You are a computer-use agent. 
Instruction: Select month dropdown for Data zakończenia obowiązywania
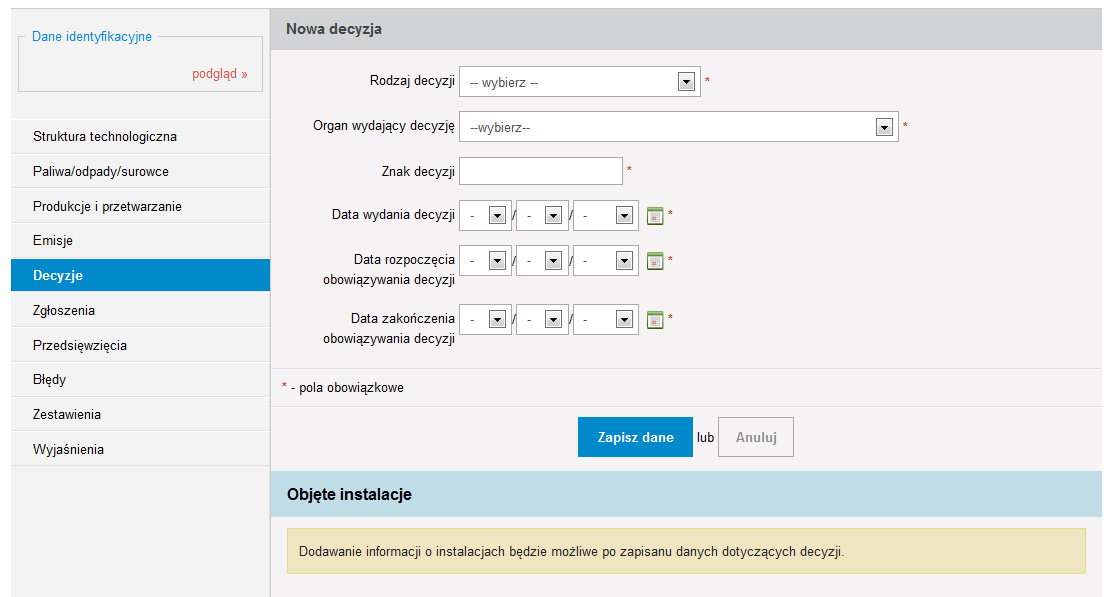[x=542, y=320]
